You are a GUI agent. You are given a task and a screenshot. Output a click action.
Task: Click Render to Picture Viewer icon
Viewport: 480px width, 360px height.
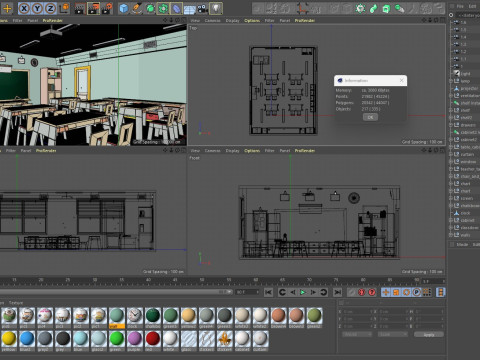tap(93, 8)
